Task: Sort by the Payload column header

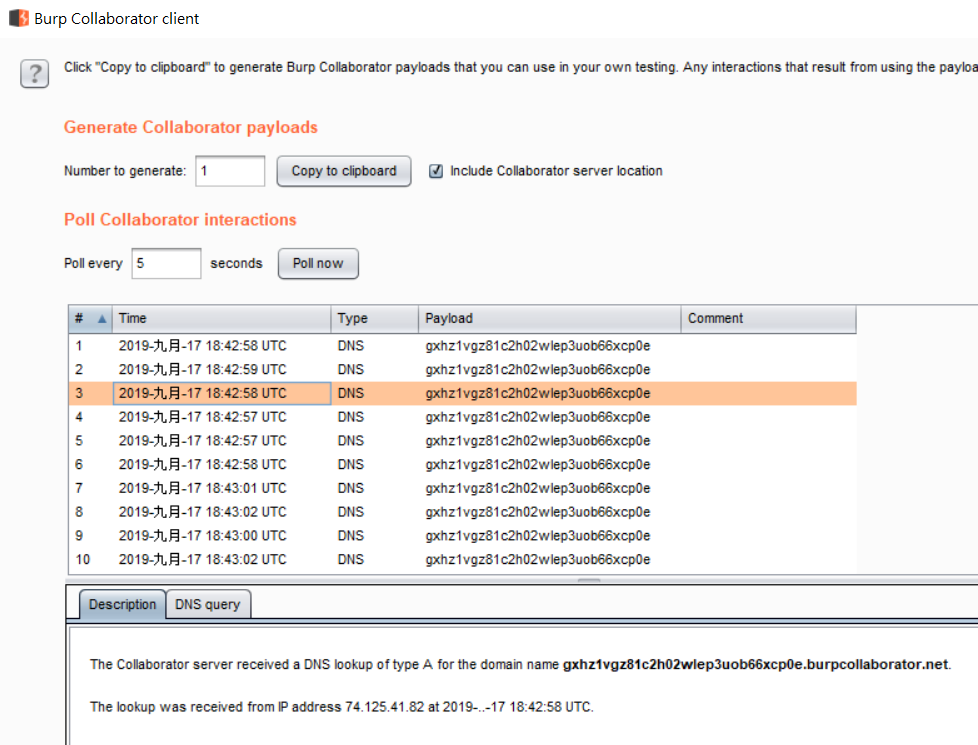Action: tap(550, 318)
